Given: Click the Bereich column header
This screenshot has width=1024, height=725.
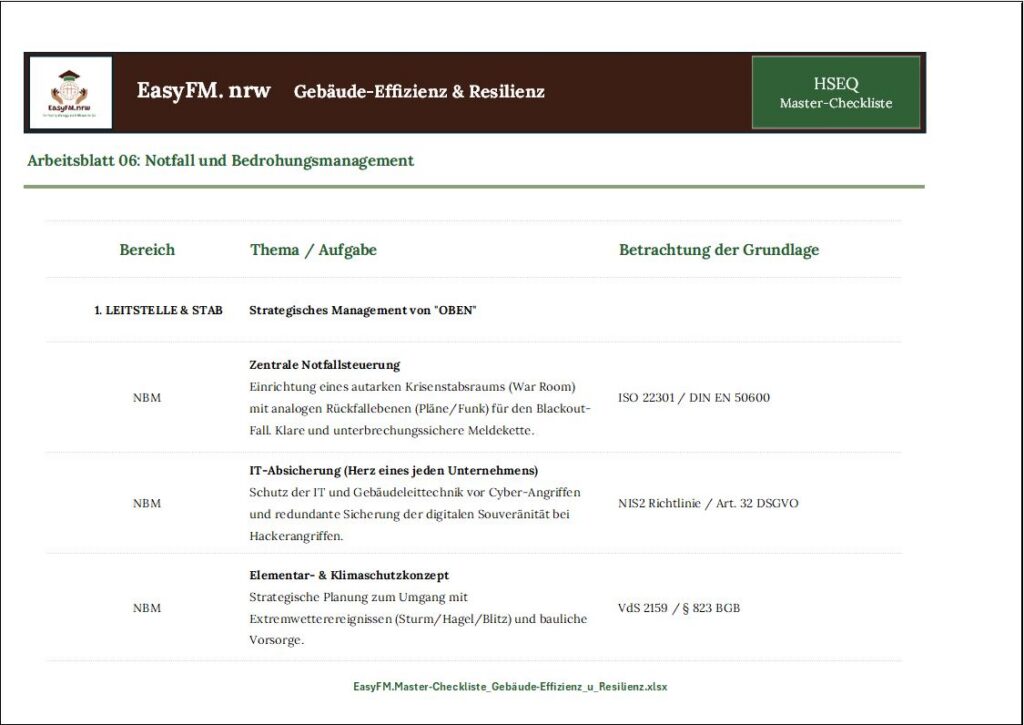Looking at the screenshot, I should (147, 250).
